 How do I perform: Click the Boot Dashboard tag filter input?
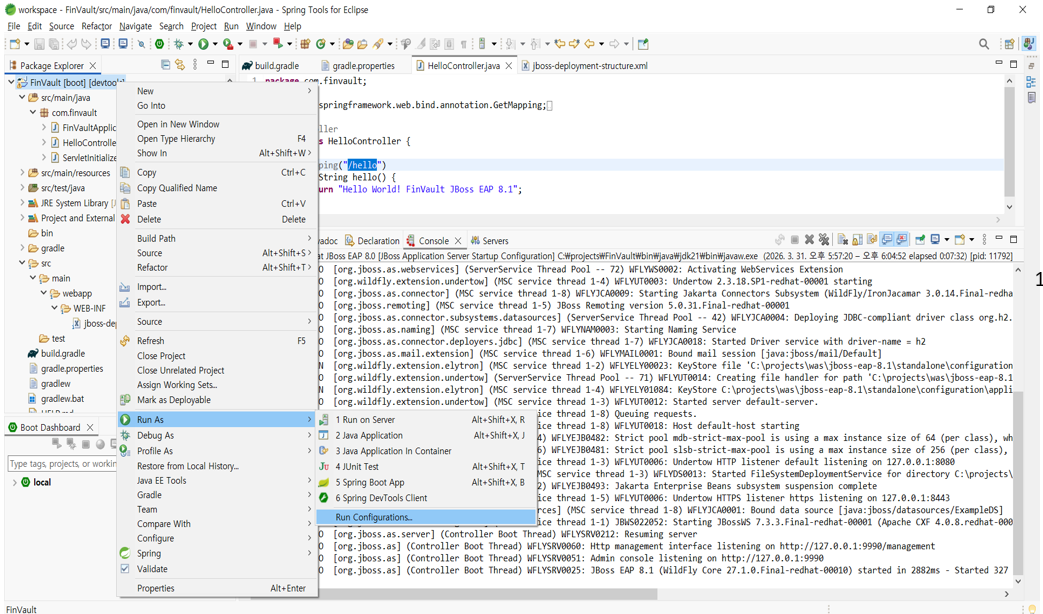[63, 464]
